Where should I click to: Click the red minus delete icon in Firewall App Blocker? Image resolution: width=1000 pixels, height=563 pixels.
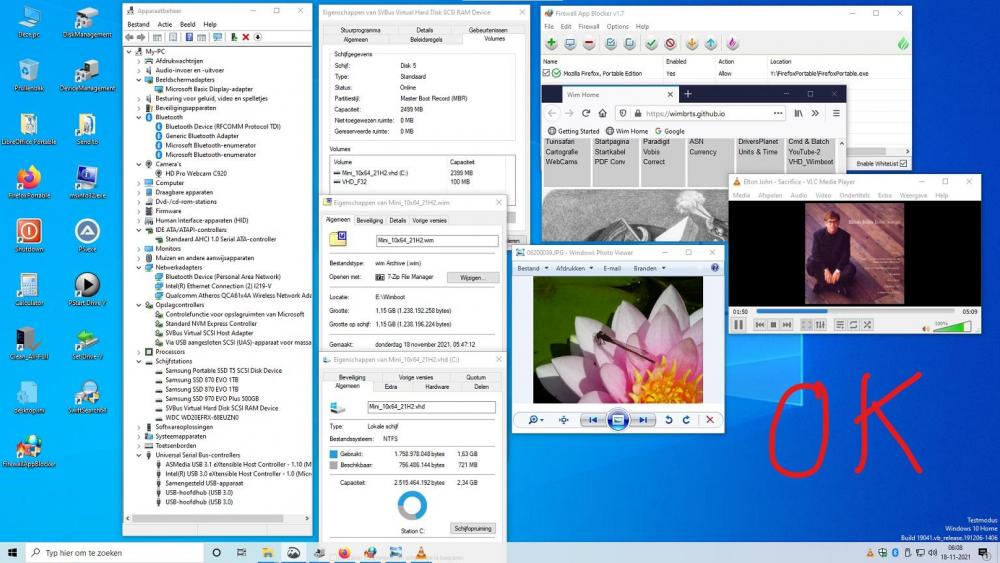589,43
